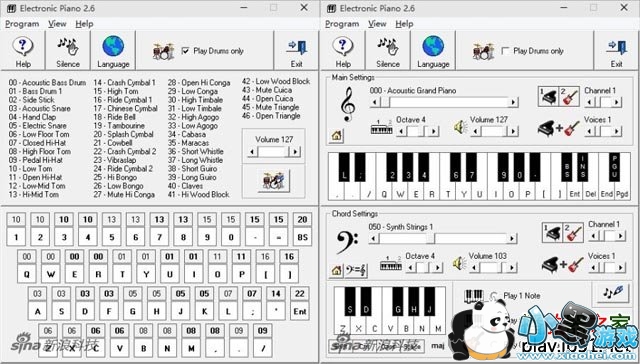Click right arrow of Acoustic Grand Piano scrollbar
This screenshot has width=640, height=364.
(513, 102)
